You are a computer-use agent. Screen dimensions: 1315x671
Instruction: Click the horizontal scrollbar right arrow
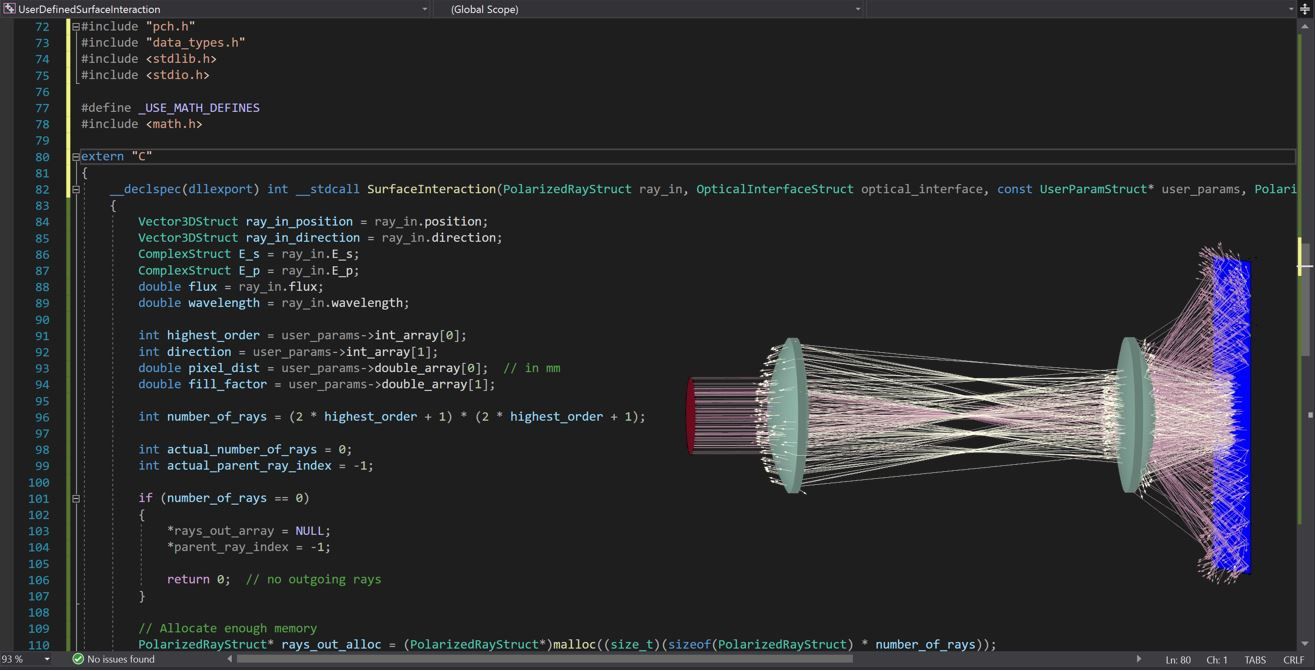1138,660
